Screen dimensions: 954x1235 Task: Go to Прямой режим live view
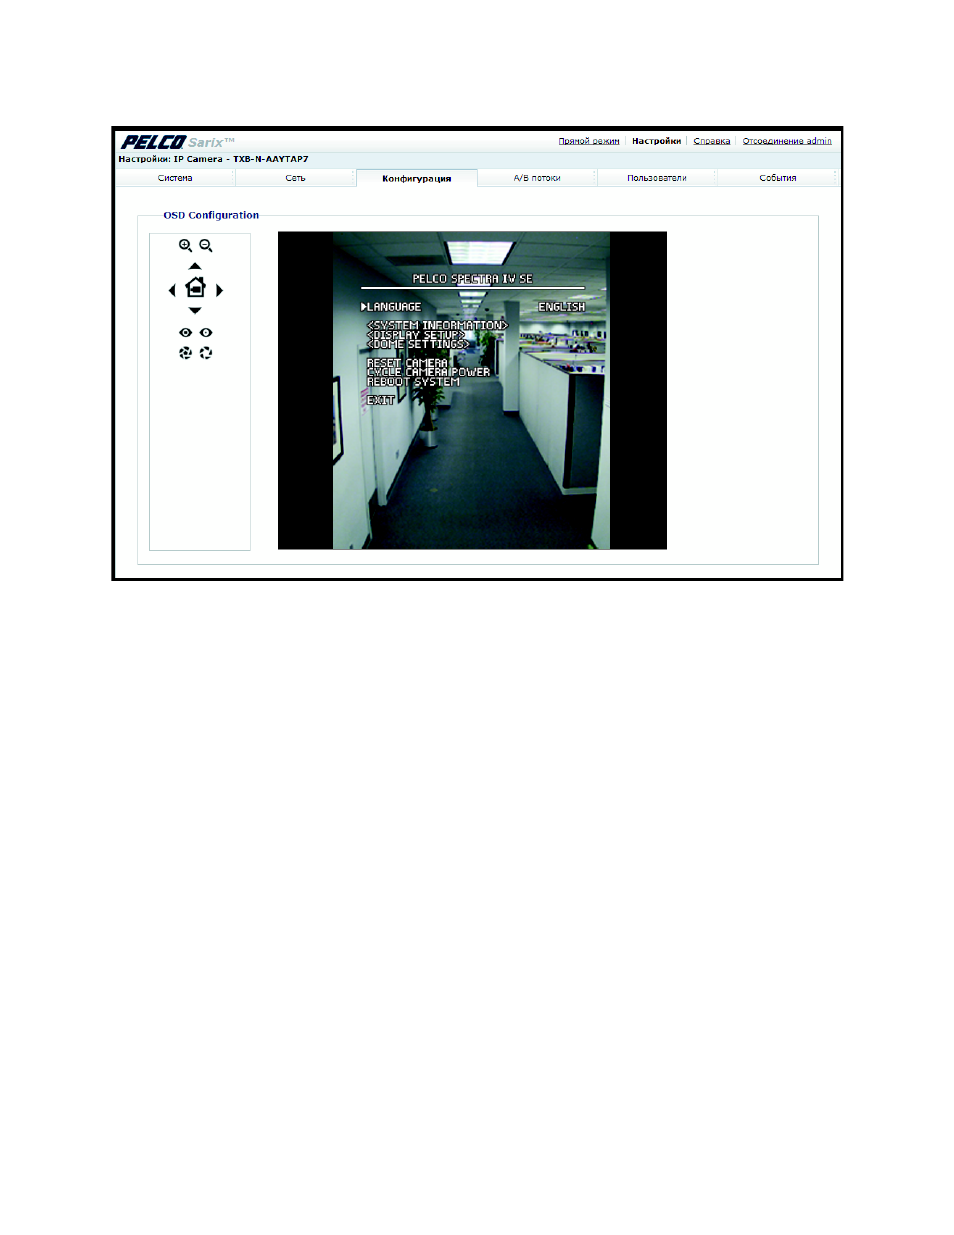pos(589,141)
